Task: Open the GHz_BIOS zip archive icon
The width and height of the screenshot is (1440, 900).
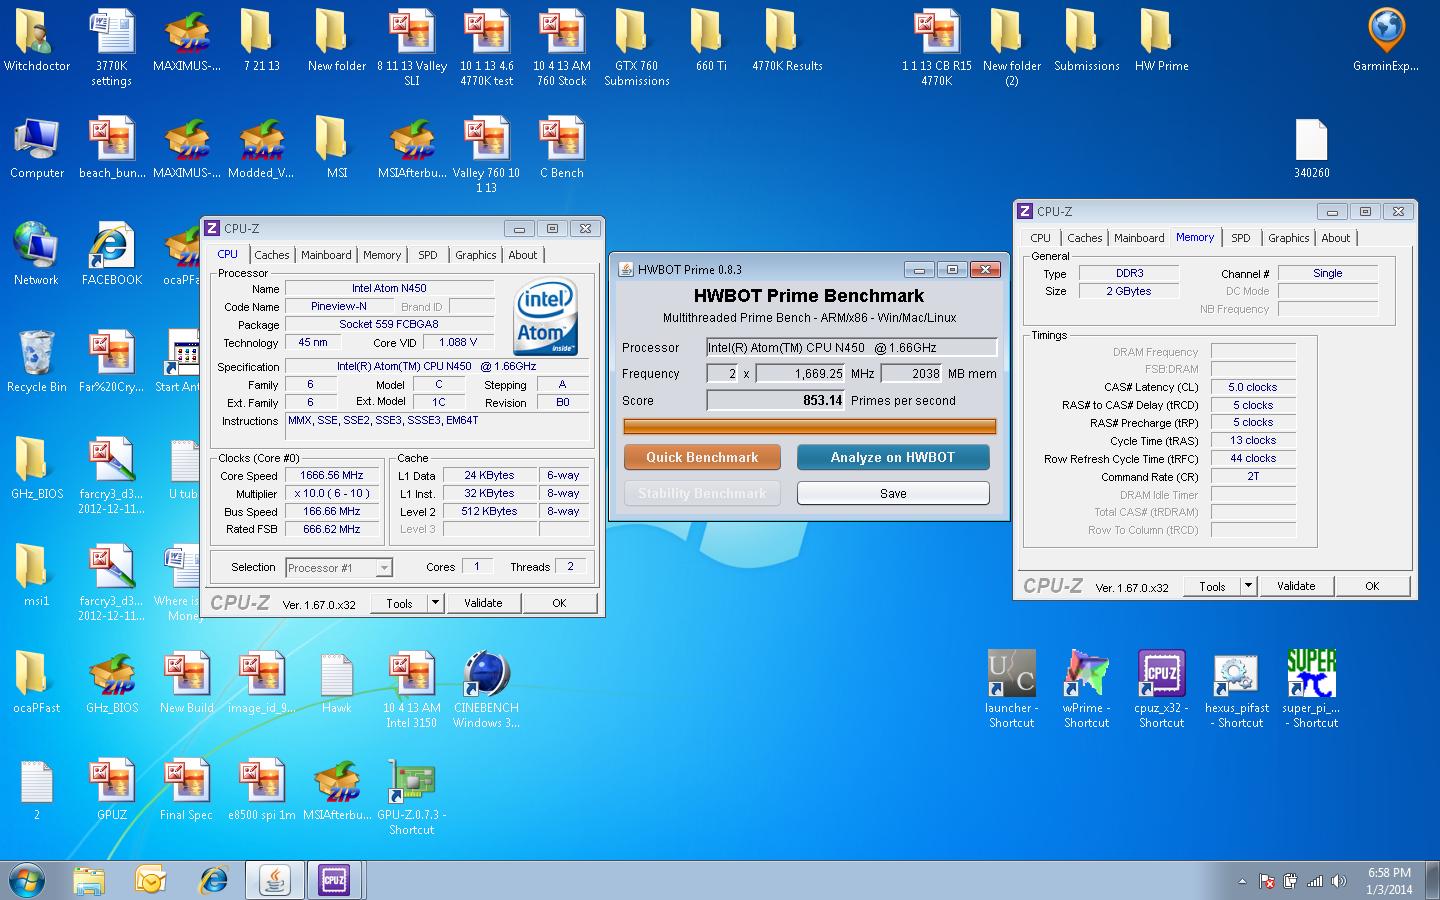Action: pos(112,682)
